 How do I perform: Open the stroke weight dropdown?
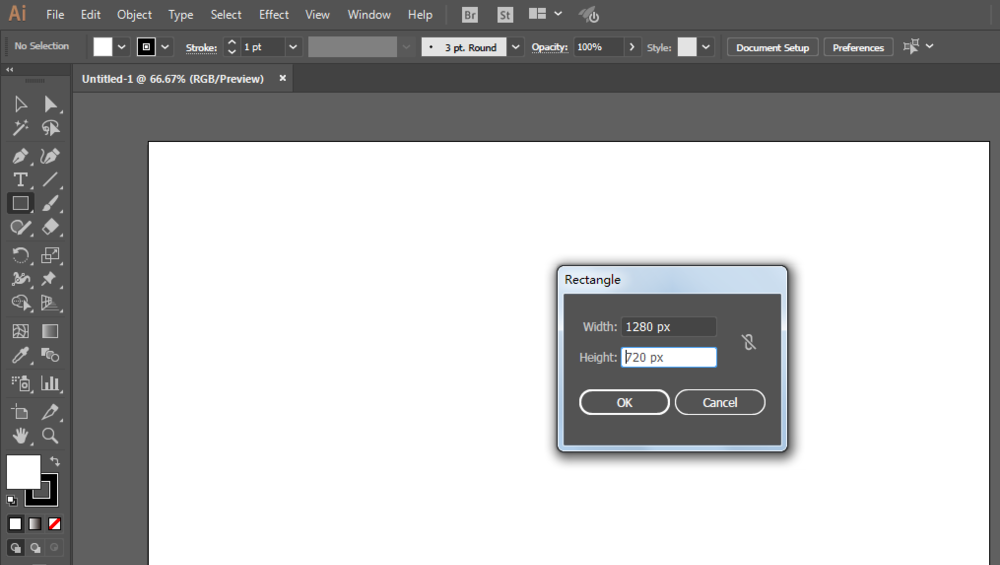click(x=293, y=47)
